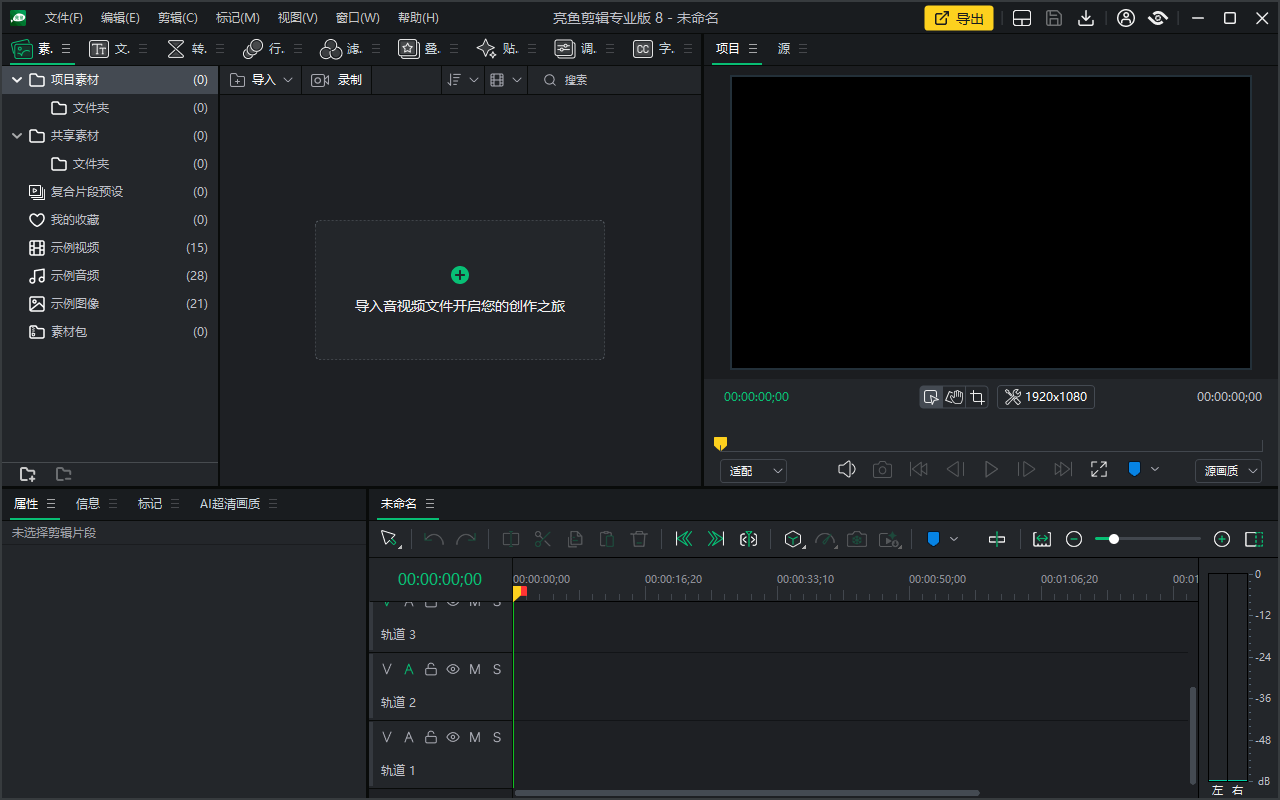Viewport: 1280px width, 800px height.
Task: Click the layout switch icon in title bar
Action: [x=1022, y=18]
